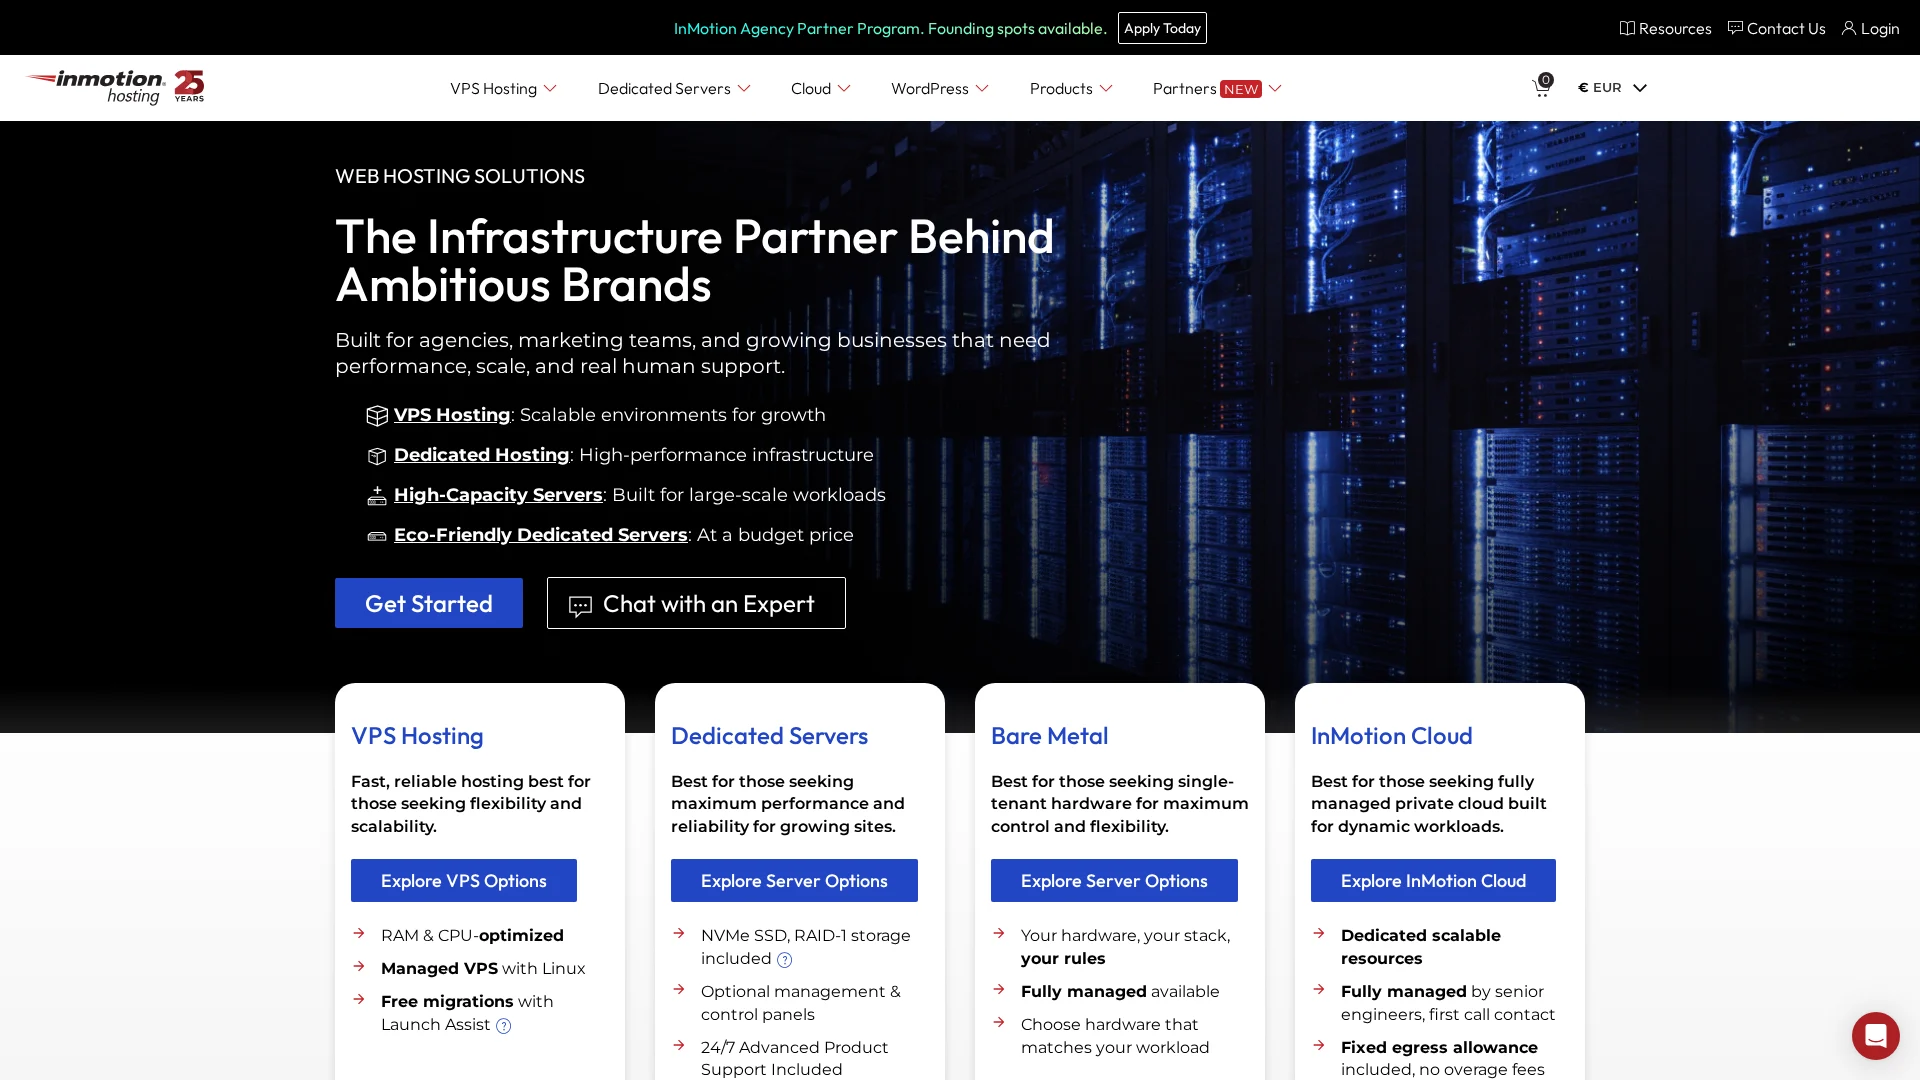Follow the Eco-Friendly Dedicated Servers link
The image size is (1920, 1080).
[x=540, y=534]
